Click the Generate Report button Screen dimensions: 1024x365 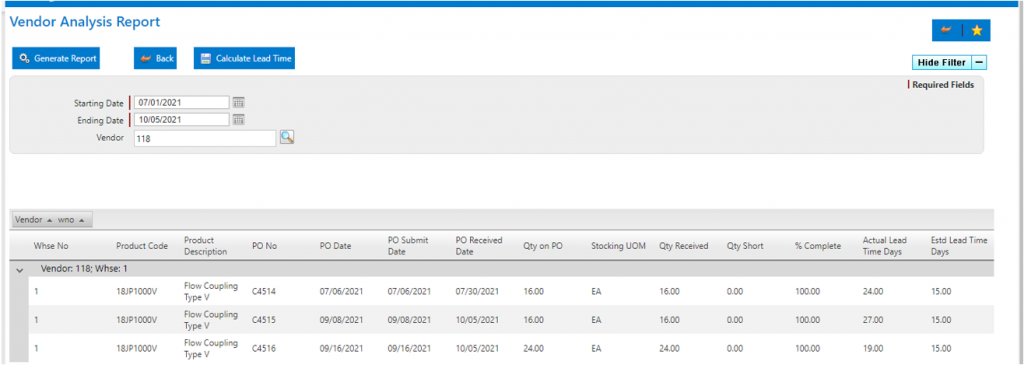click(x=56, y=58)
